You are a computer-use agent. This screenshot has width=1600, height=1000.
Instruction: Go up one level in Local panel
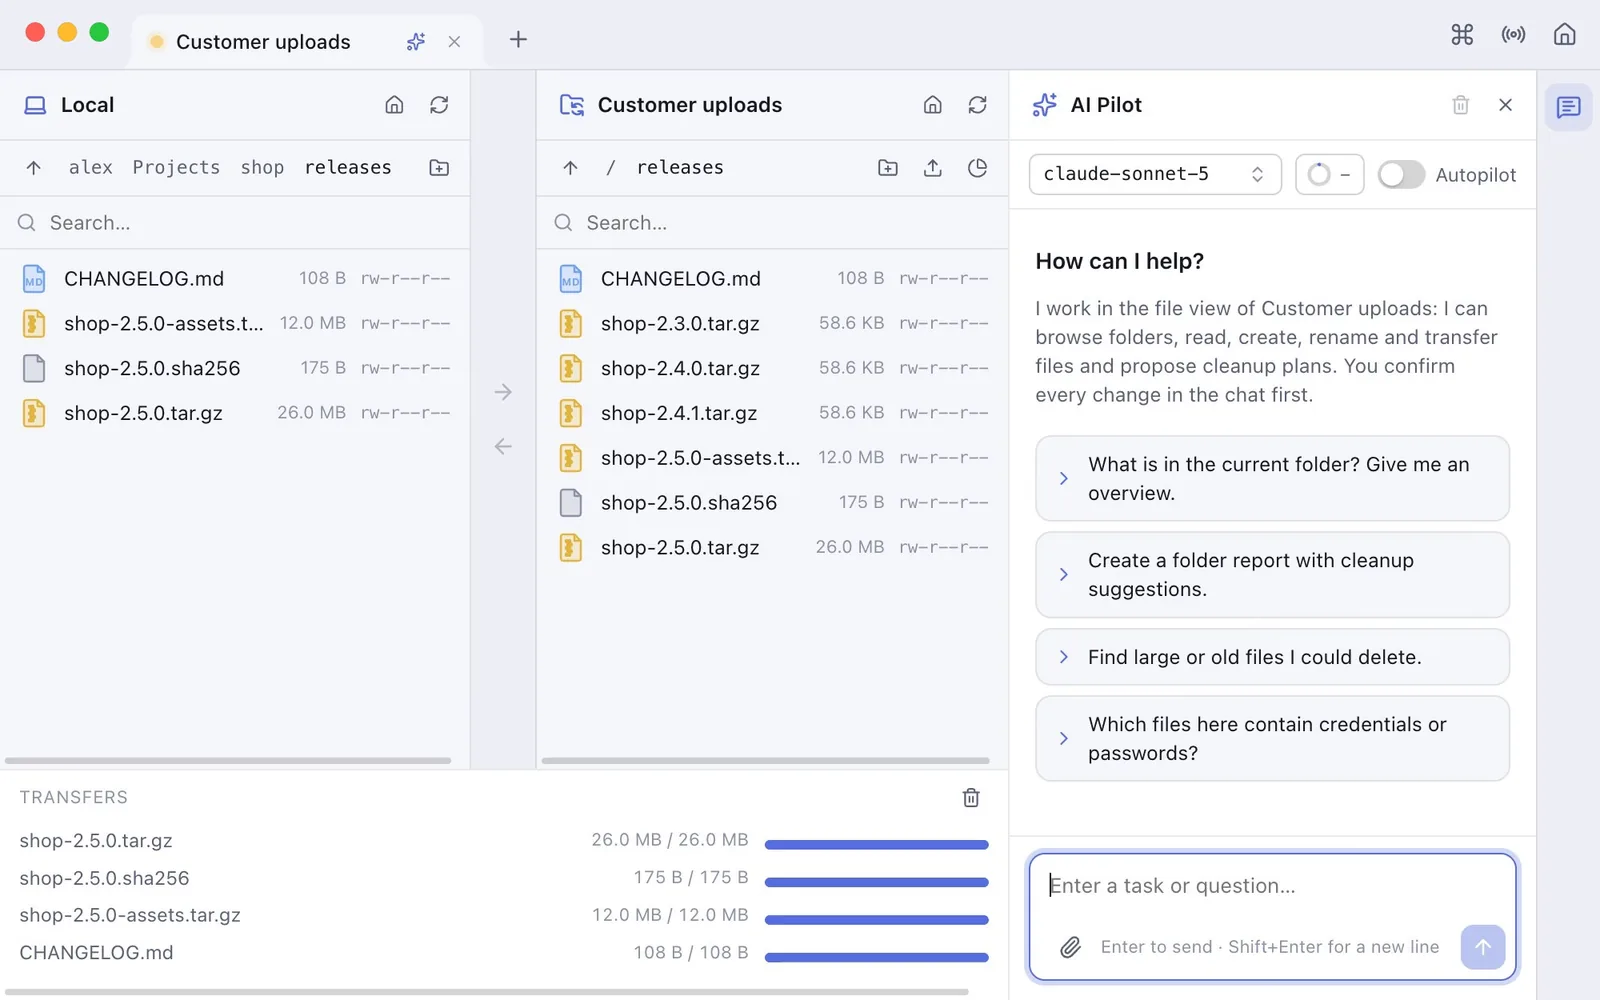[34, 168]
